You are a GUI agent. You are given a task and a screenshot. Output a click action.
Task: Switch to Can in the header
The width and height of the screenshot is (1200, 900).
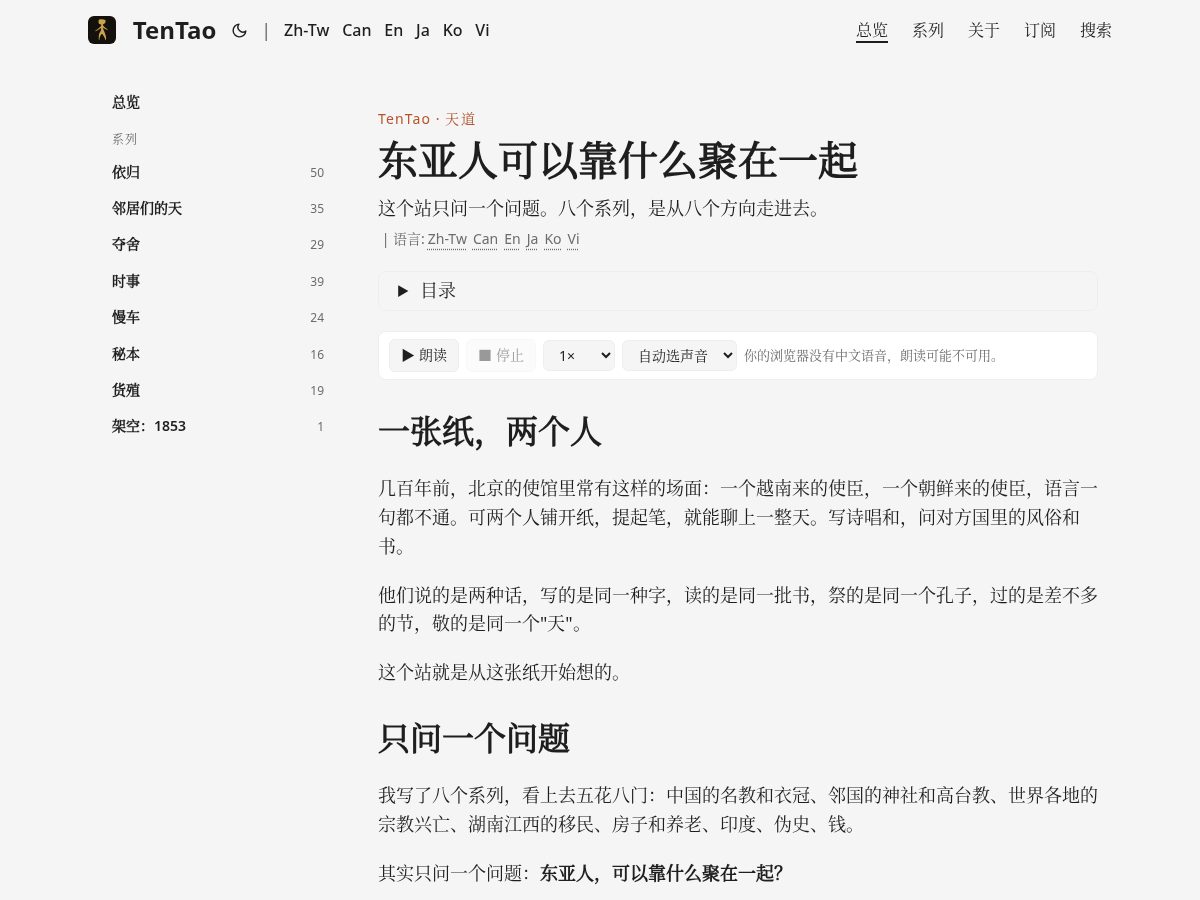tap(357, 30)
